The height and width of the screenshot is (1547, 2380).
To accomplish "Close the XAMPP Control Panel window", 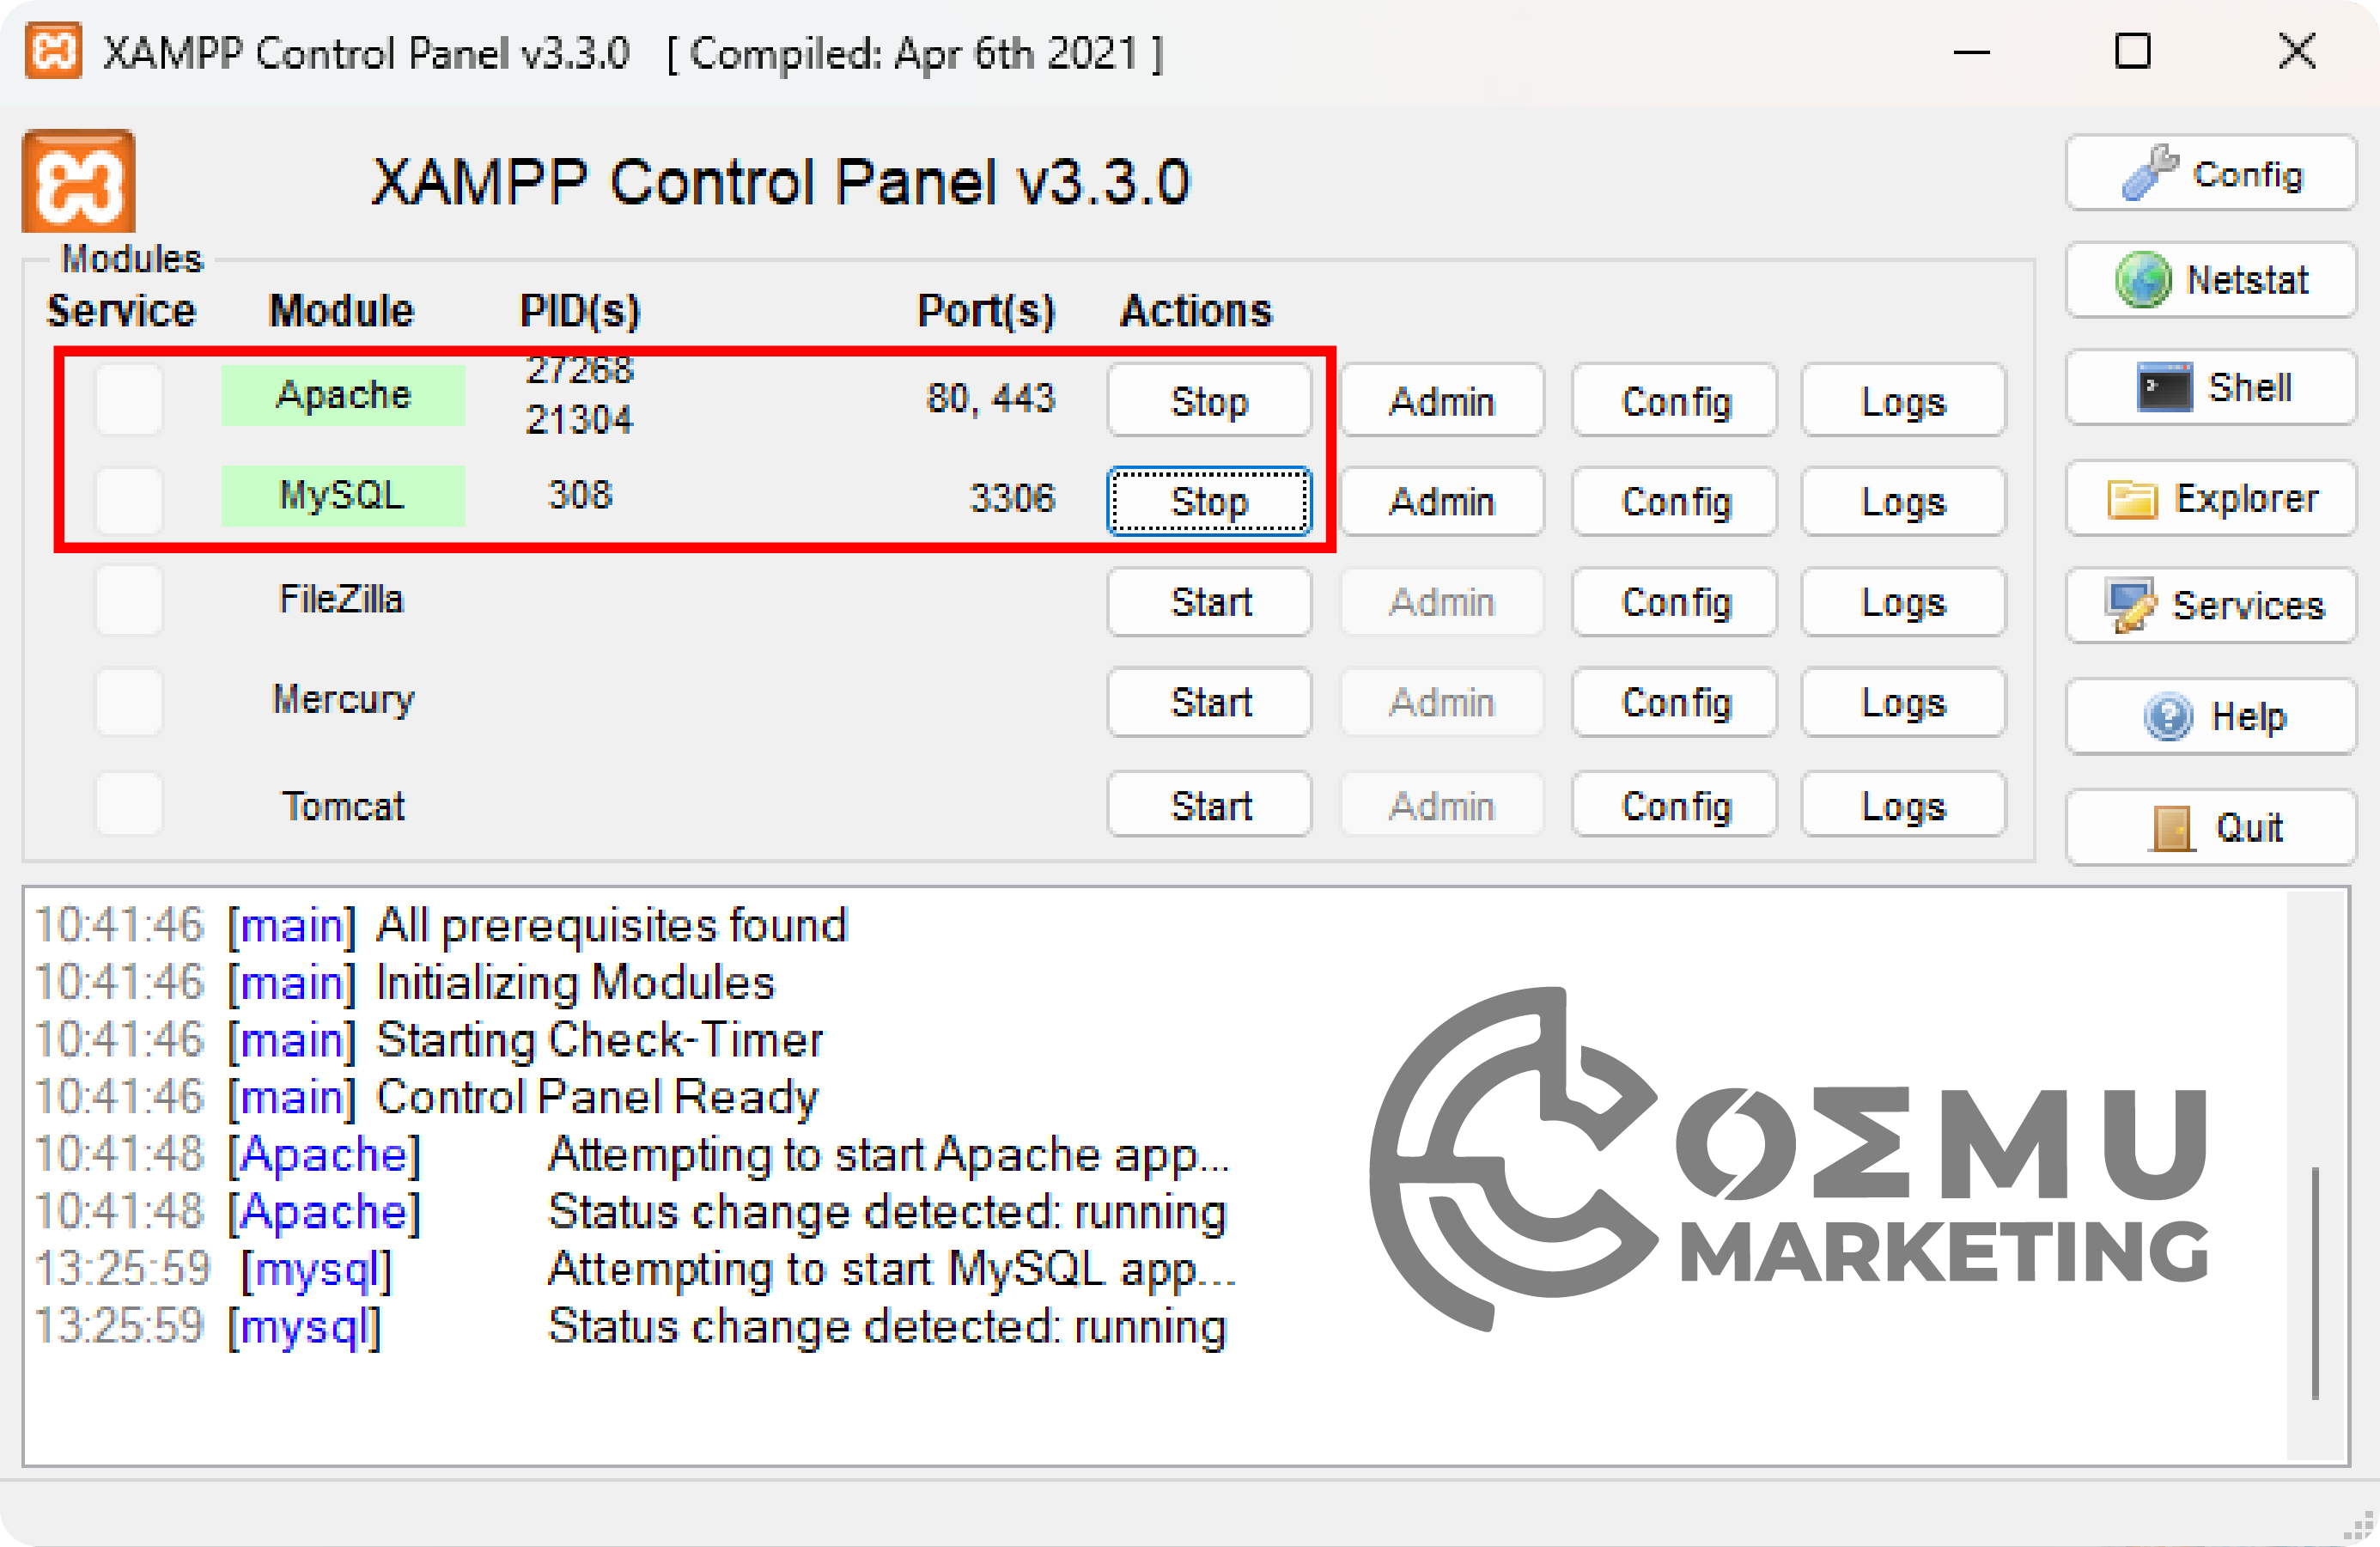I will [x=2296, y=52].
